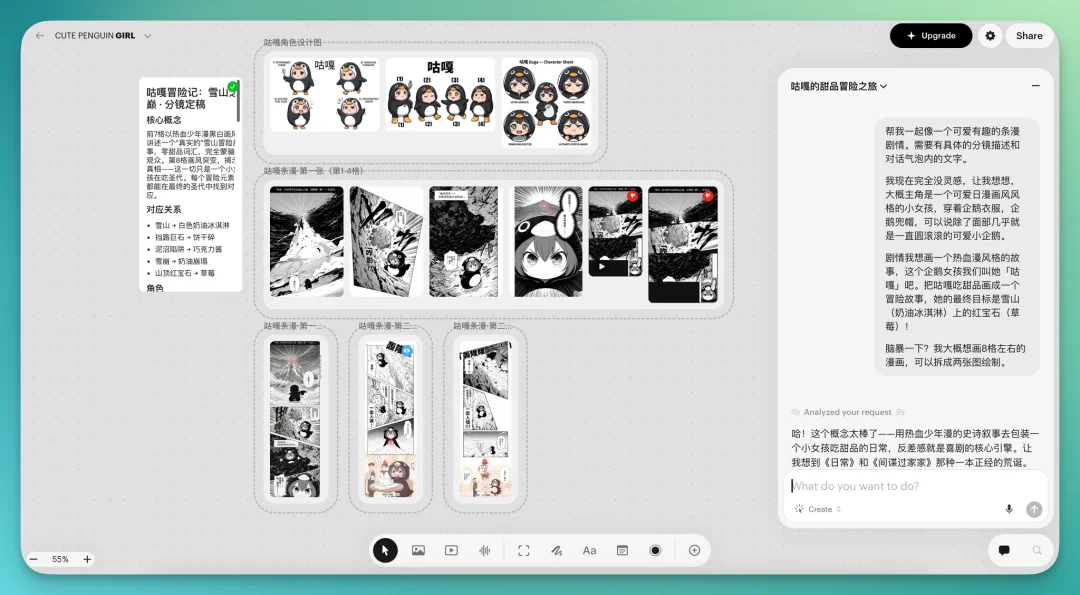Click the green checkmark on the document card

point(233,87)
